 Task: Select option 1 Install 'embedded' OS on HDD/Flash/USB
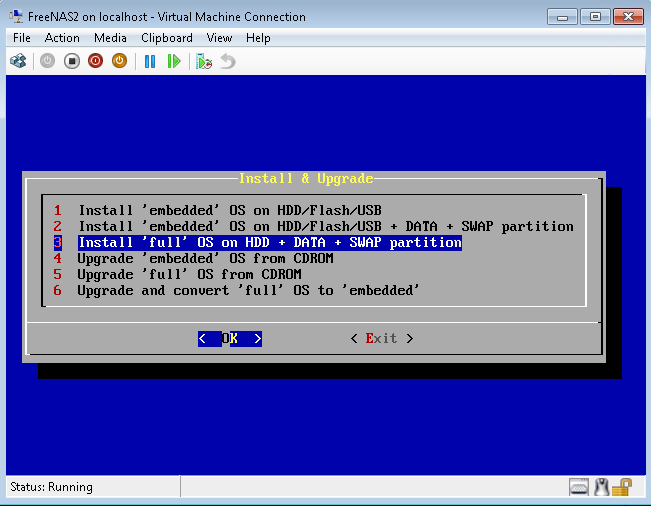pos(218,210)
